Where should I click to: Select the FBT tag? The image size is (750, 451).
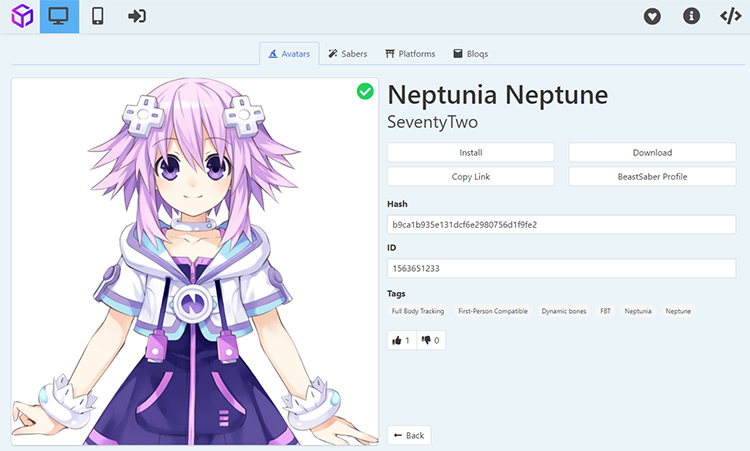coord(605,311)
